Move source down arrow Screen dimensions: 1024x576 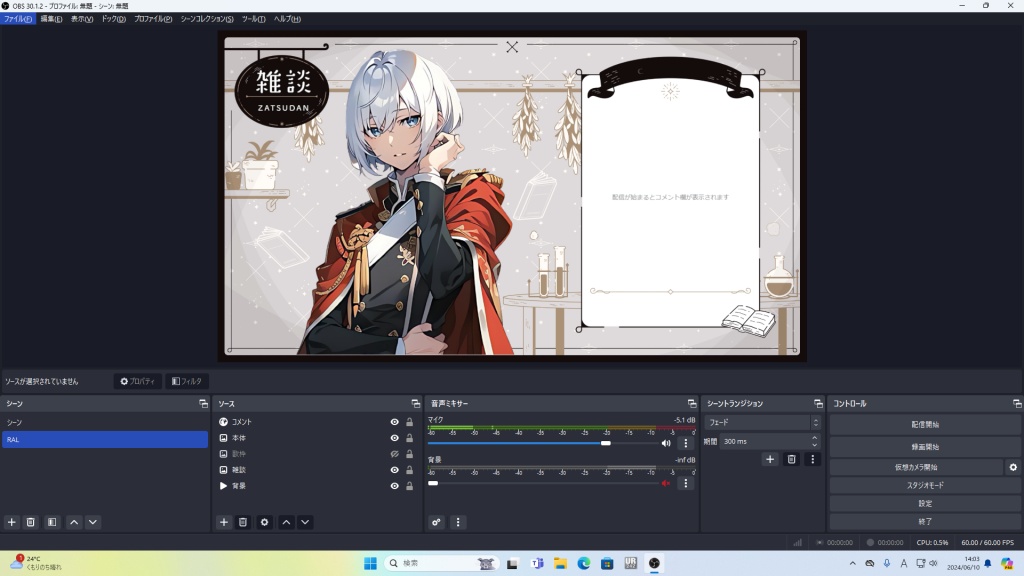(x=305, y=522)
